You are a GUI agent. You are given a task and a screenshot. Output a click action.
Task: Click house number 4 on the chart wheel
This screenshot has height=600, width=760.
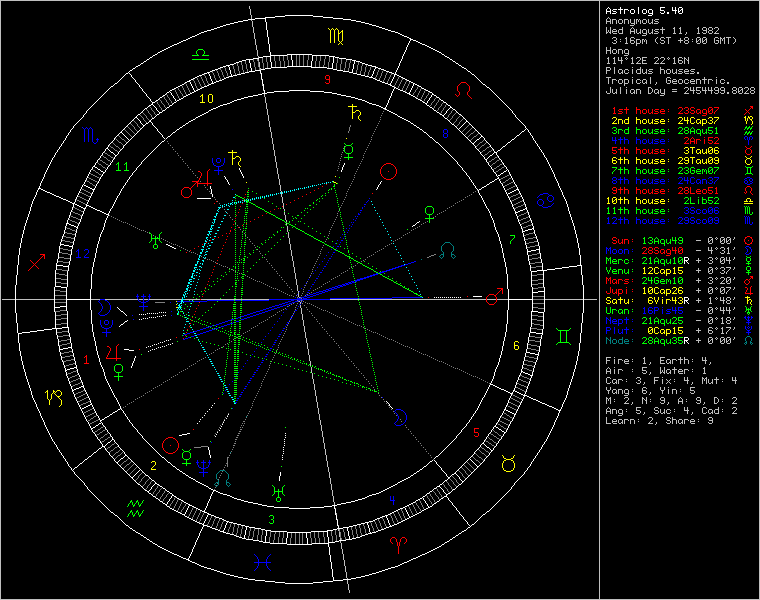[392, 501]
